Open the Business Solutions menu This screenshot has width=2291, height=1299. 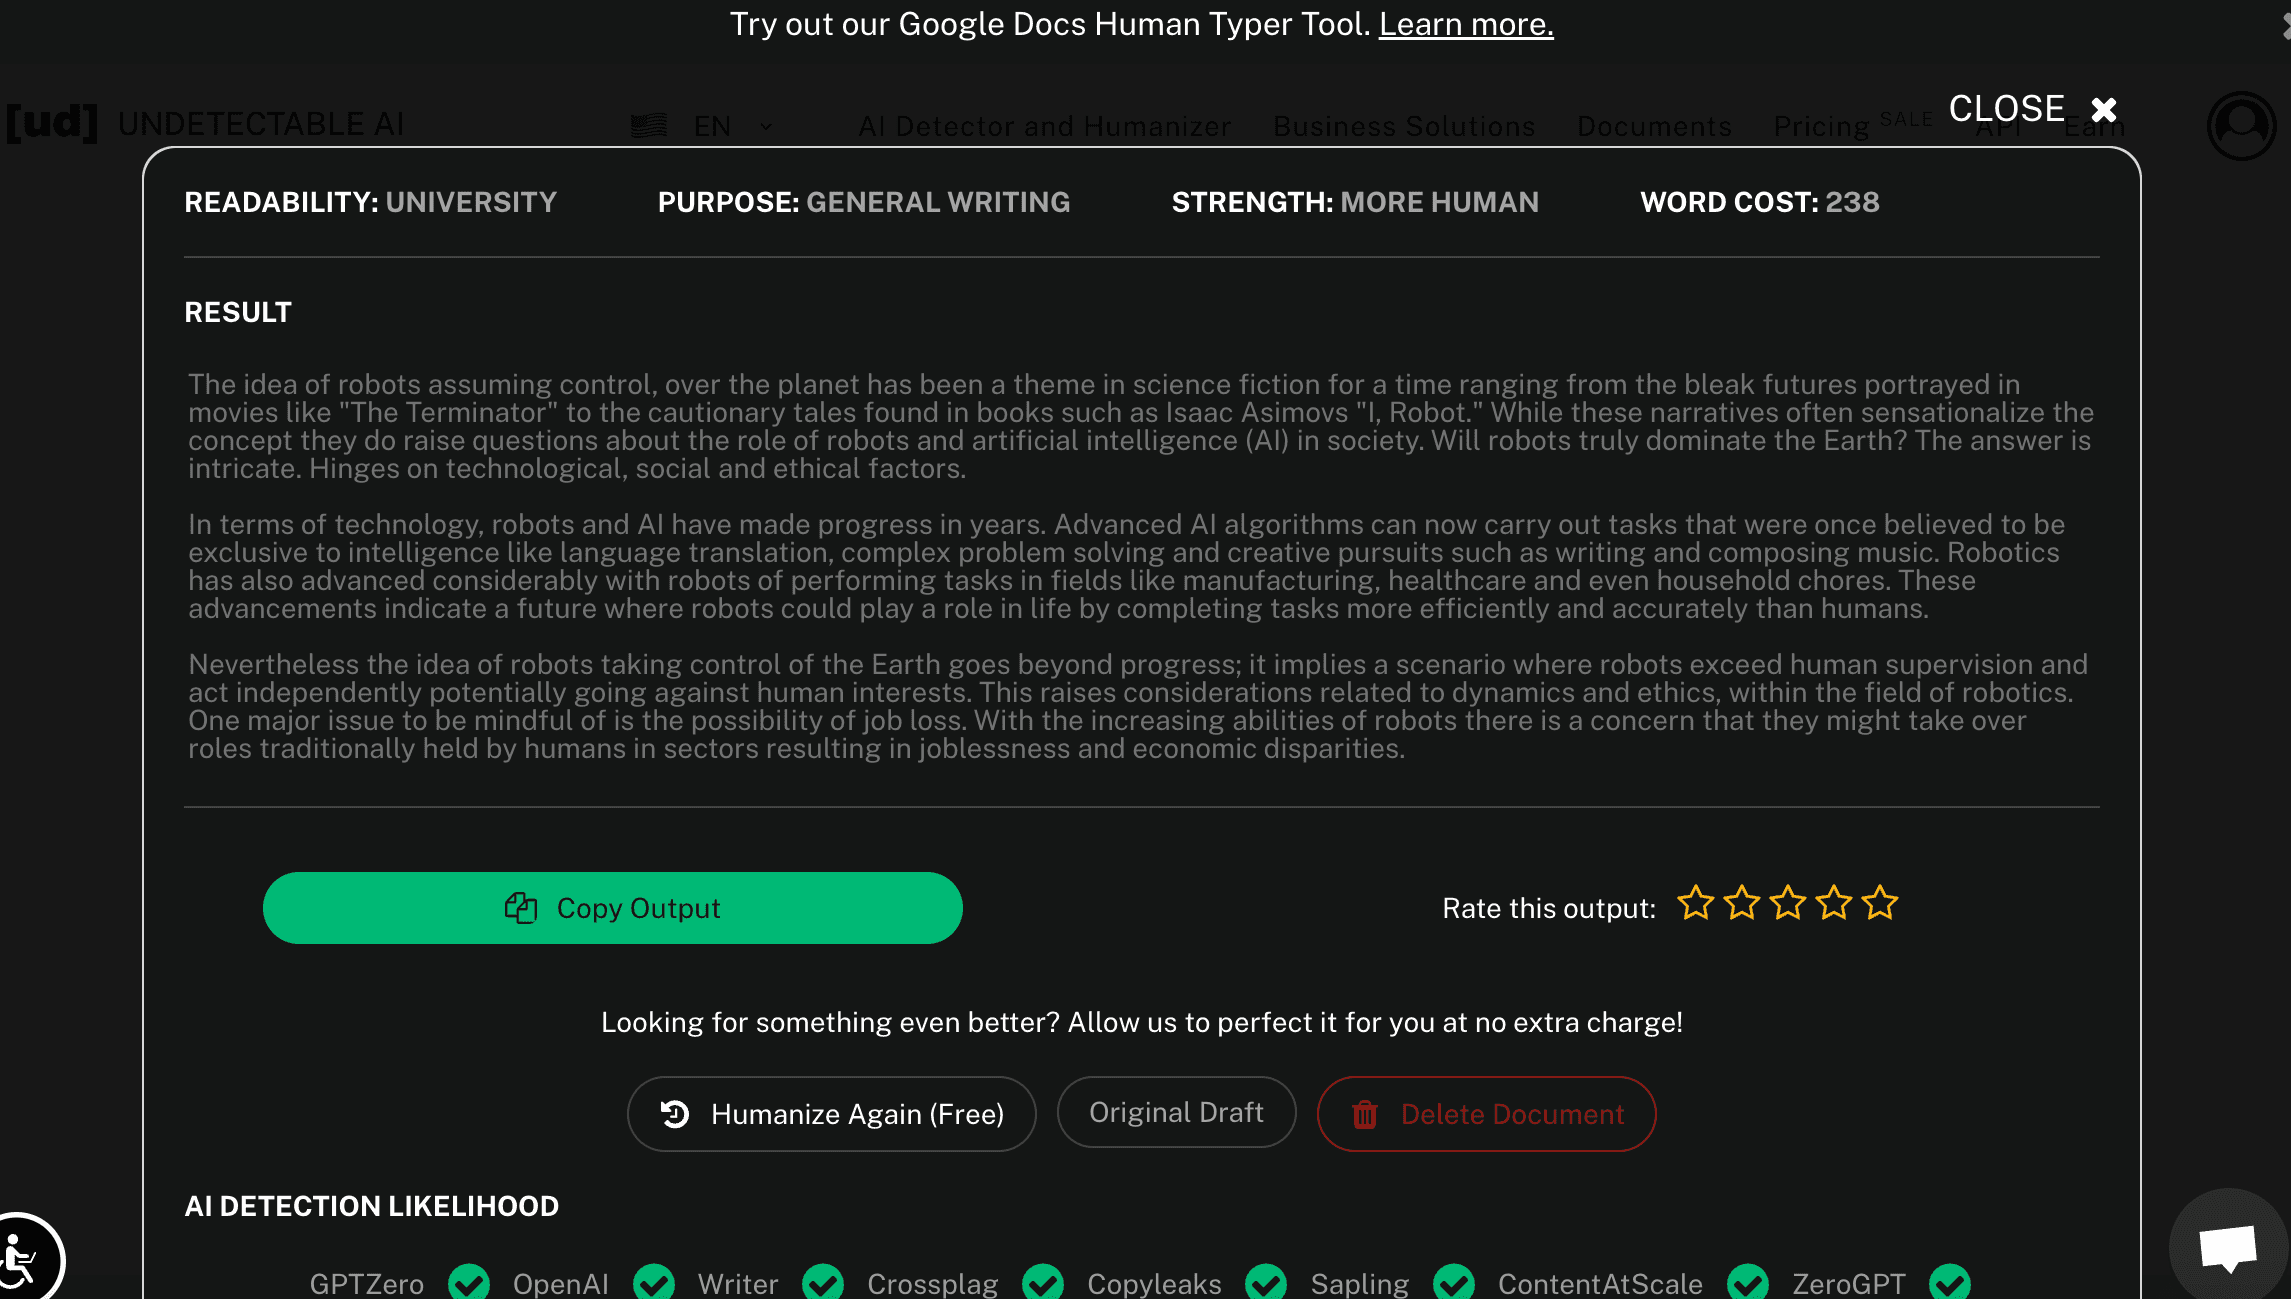[x=1404, y=126]
